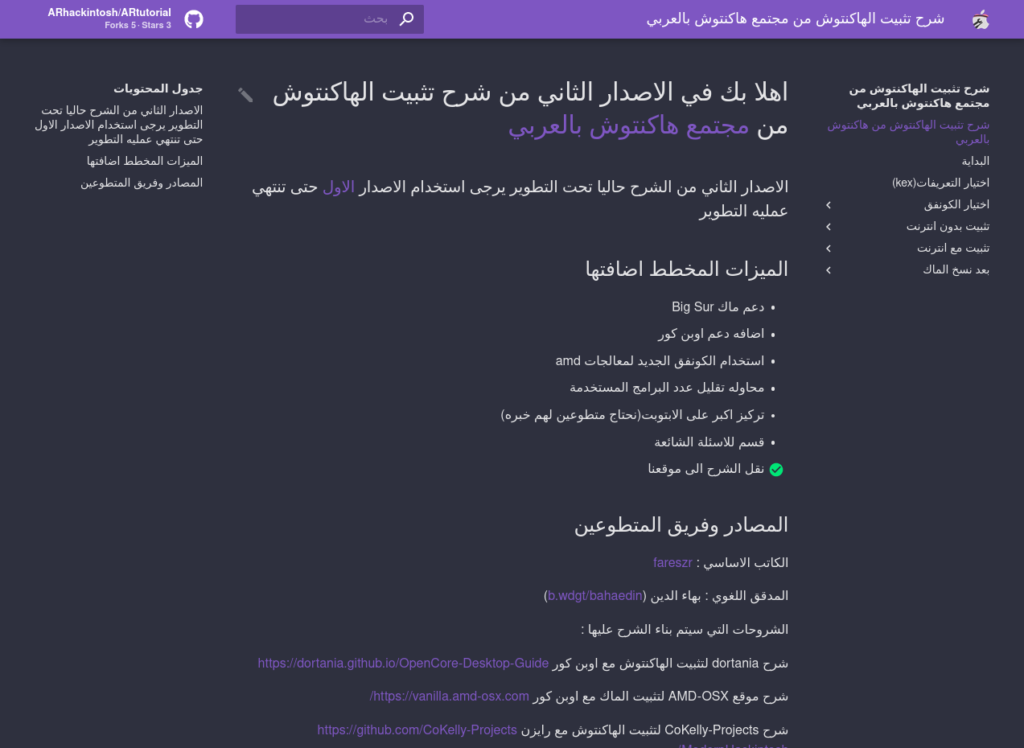This screenshot has width=1024, height=748.
Task: Open the fareszr author link
Action: coord(672,563)
